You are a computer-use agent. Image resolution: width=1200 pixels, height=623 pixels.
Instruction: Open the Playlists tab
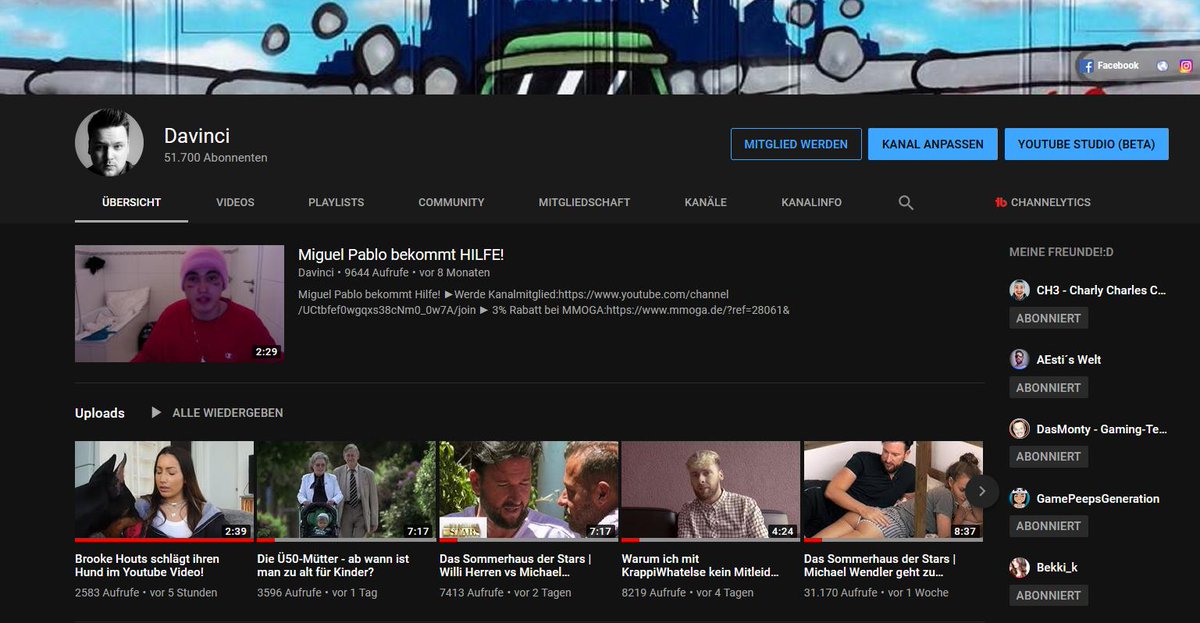336,202
